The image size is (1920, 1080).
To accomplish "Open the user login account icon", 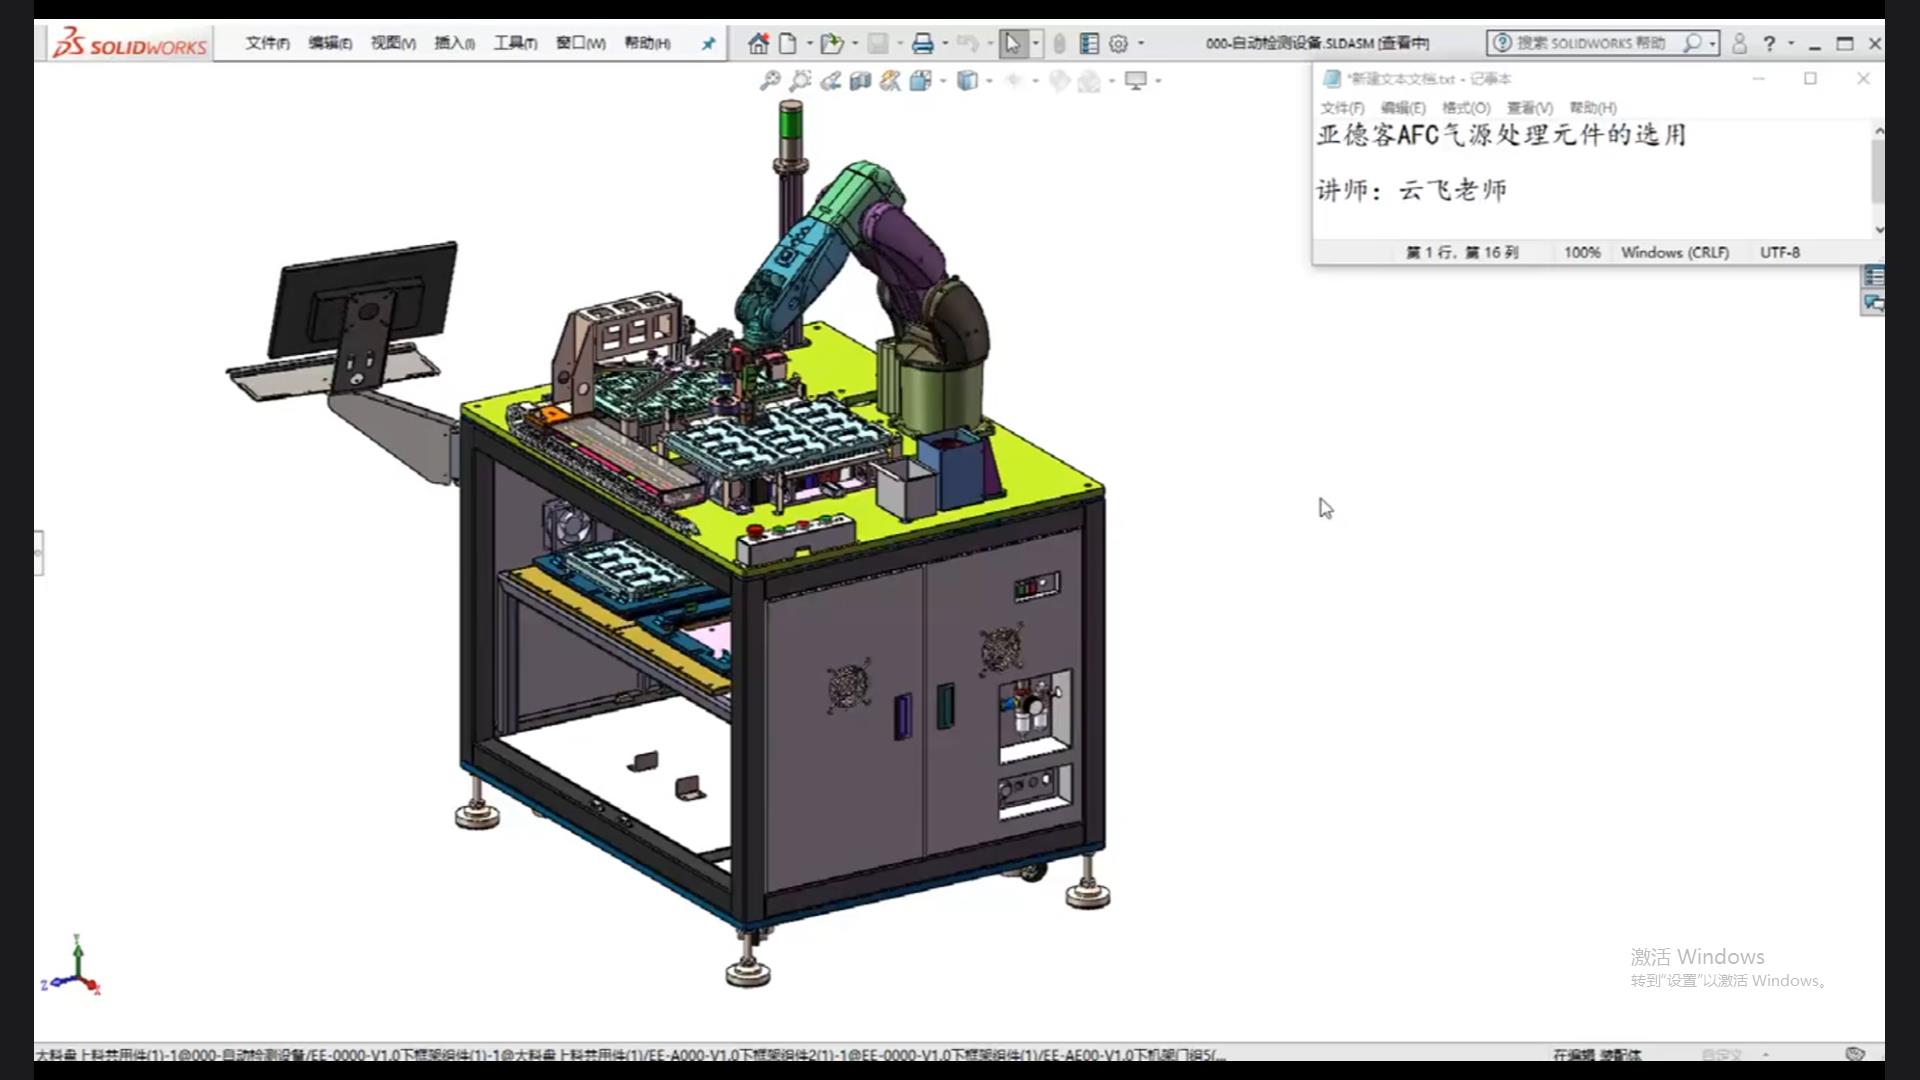I will coord(1739,43).
